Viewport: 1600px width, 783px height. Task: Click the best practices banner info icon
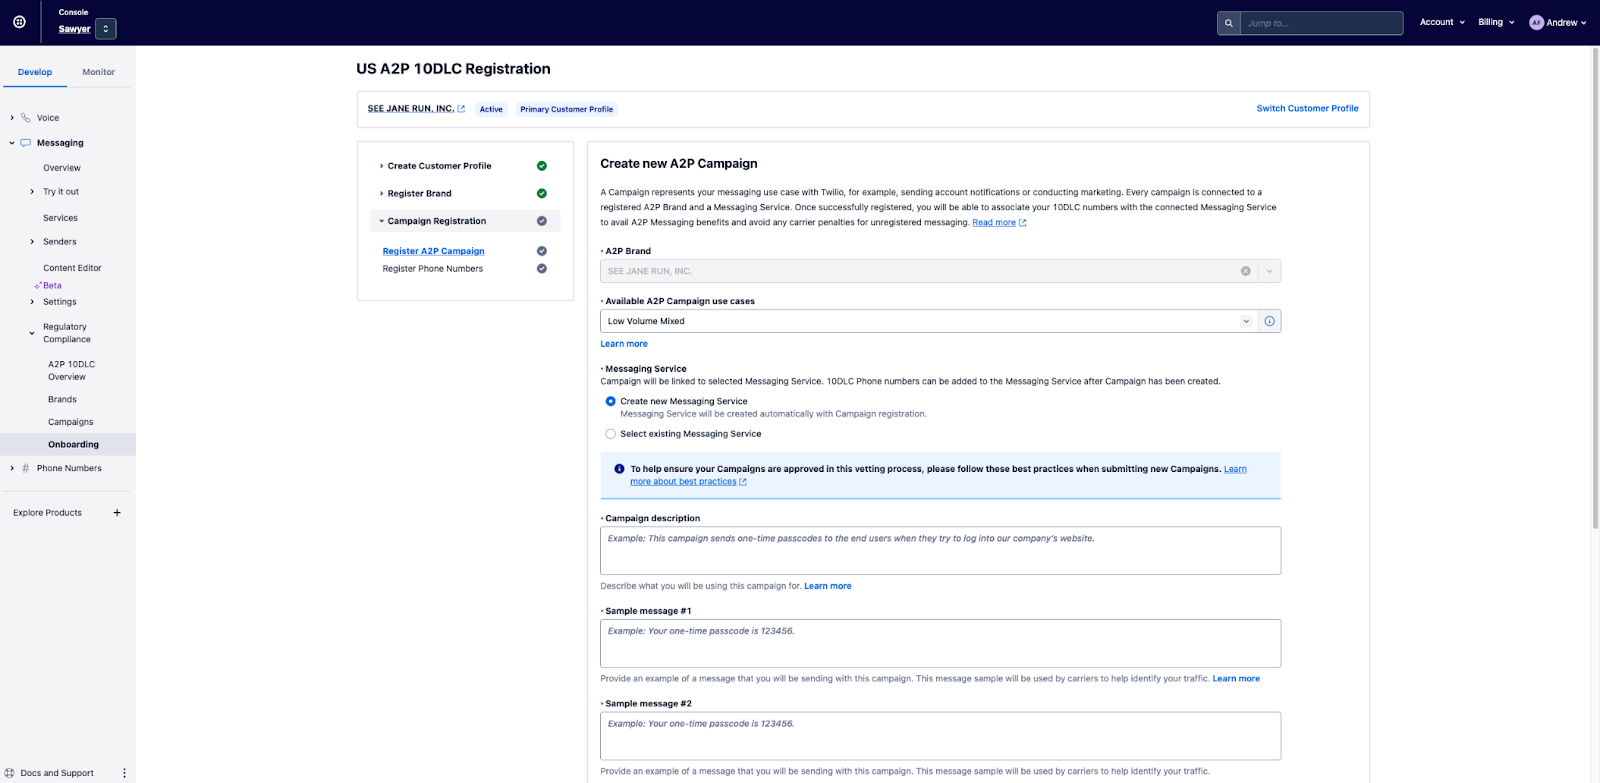619,469
